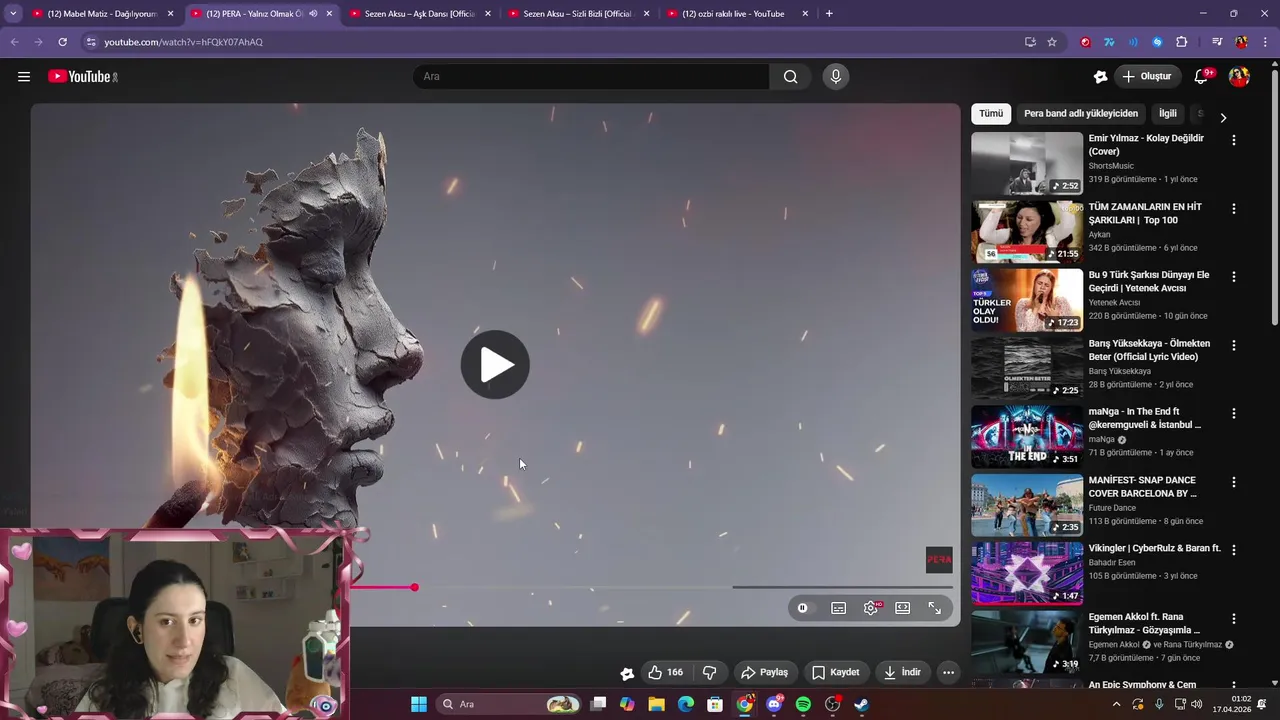Screen dimensions: 1280x720
Task: Switch to Mabel Matiz - Dağılıyorum tab
Action: (x=102, y=14)
